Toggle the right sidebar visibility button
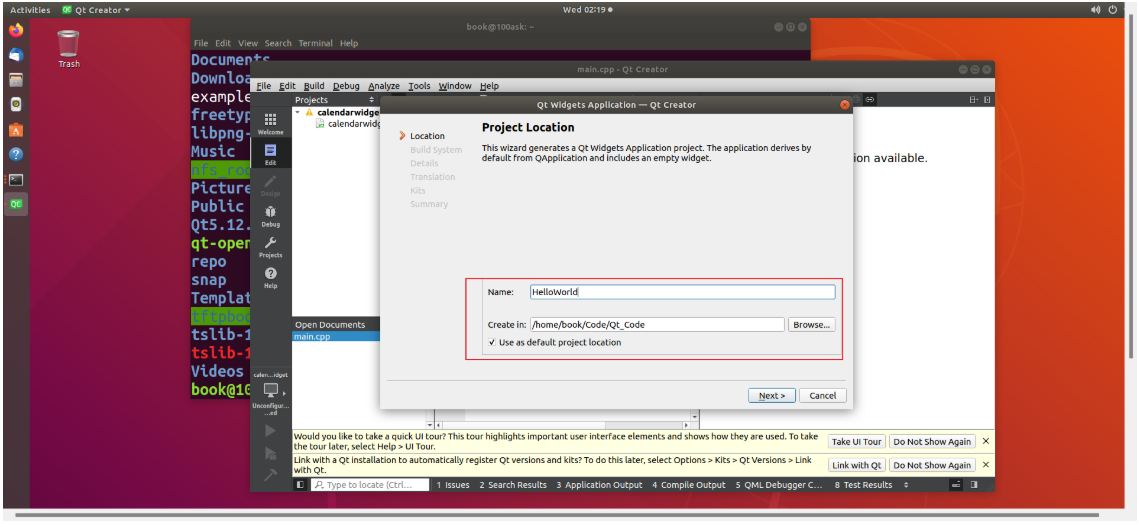 tap(973, 485)
